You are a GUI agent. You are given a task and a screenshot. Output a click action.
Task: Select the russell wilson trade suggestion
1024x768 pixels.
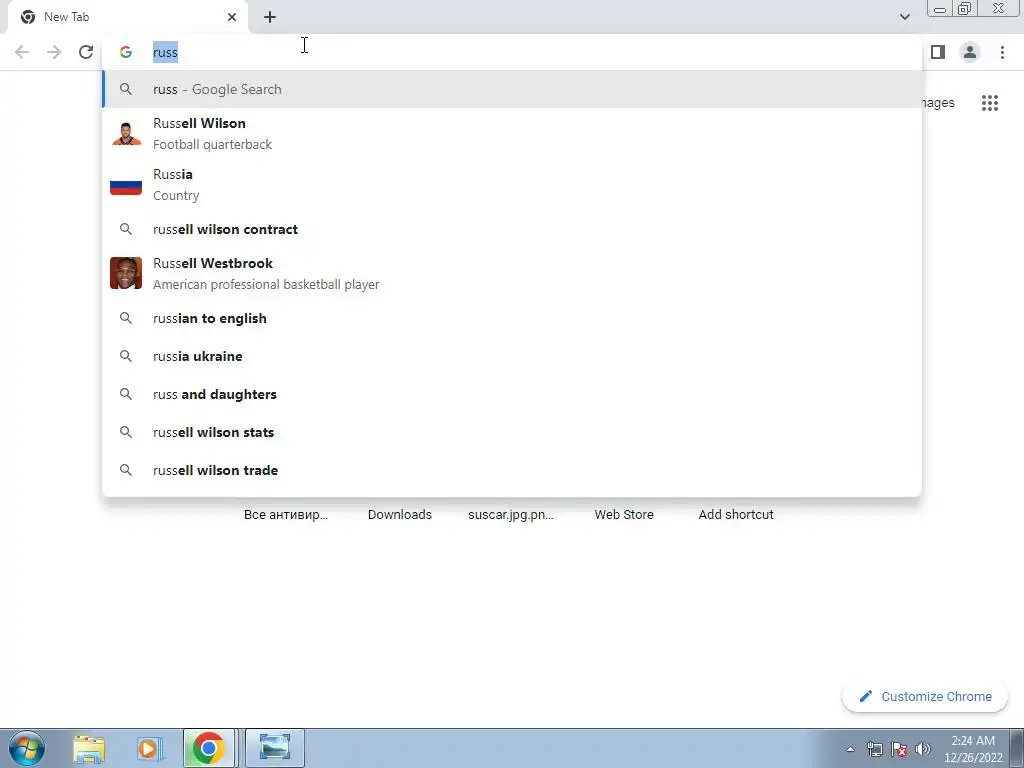(512, 470)
